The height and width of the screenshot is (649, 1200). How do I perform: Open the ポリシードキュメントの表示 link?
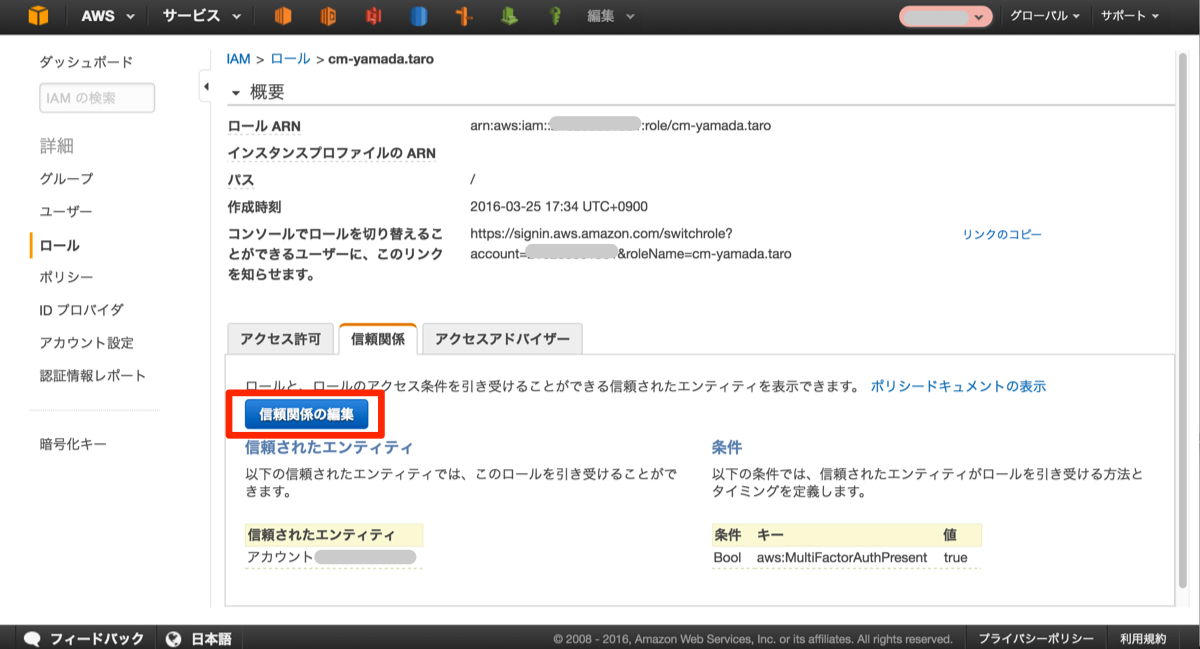click(x=958, y=386)
